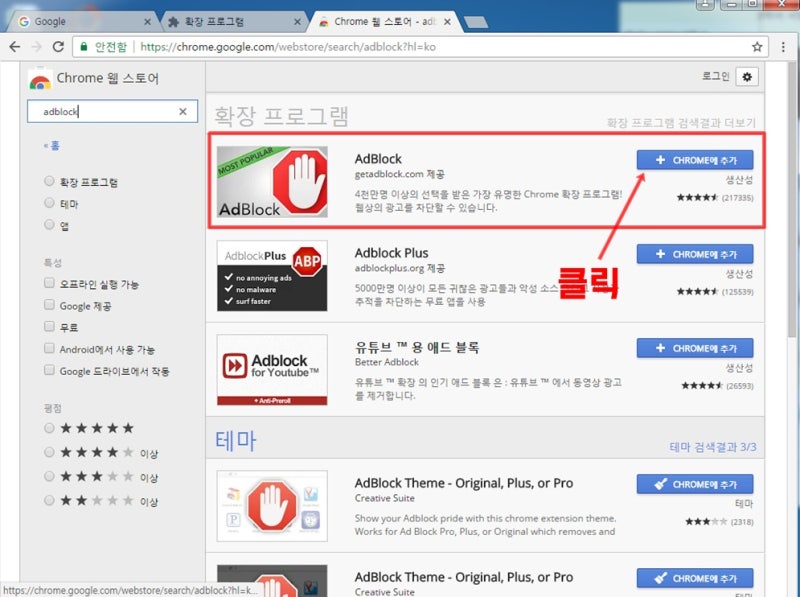This screenshot has width=800, height=597.
Task: Bookmark this page with the star icon
Action: [x=757, y=47]
